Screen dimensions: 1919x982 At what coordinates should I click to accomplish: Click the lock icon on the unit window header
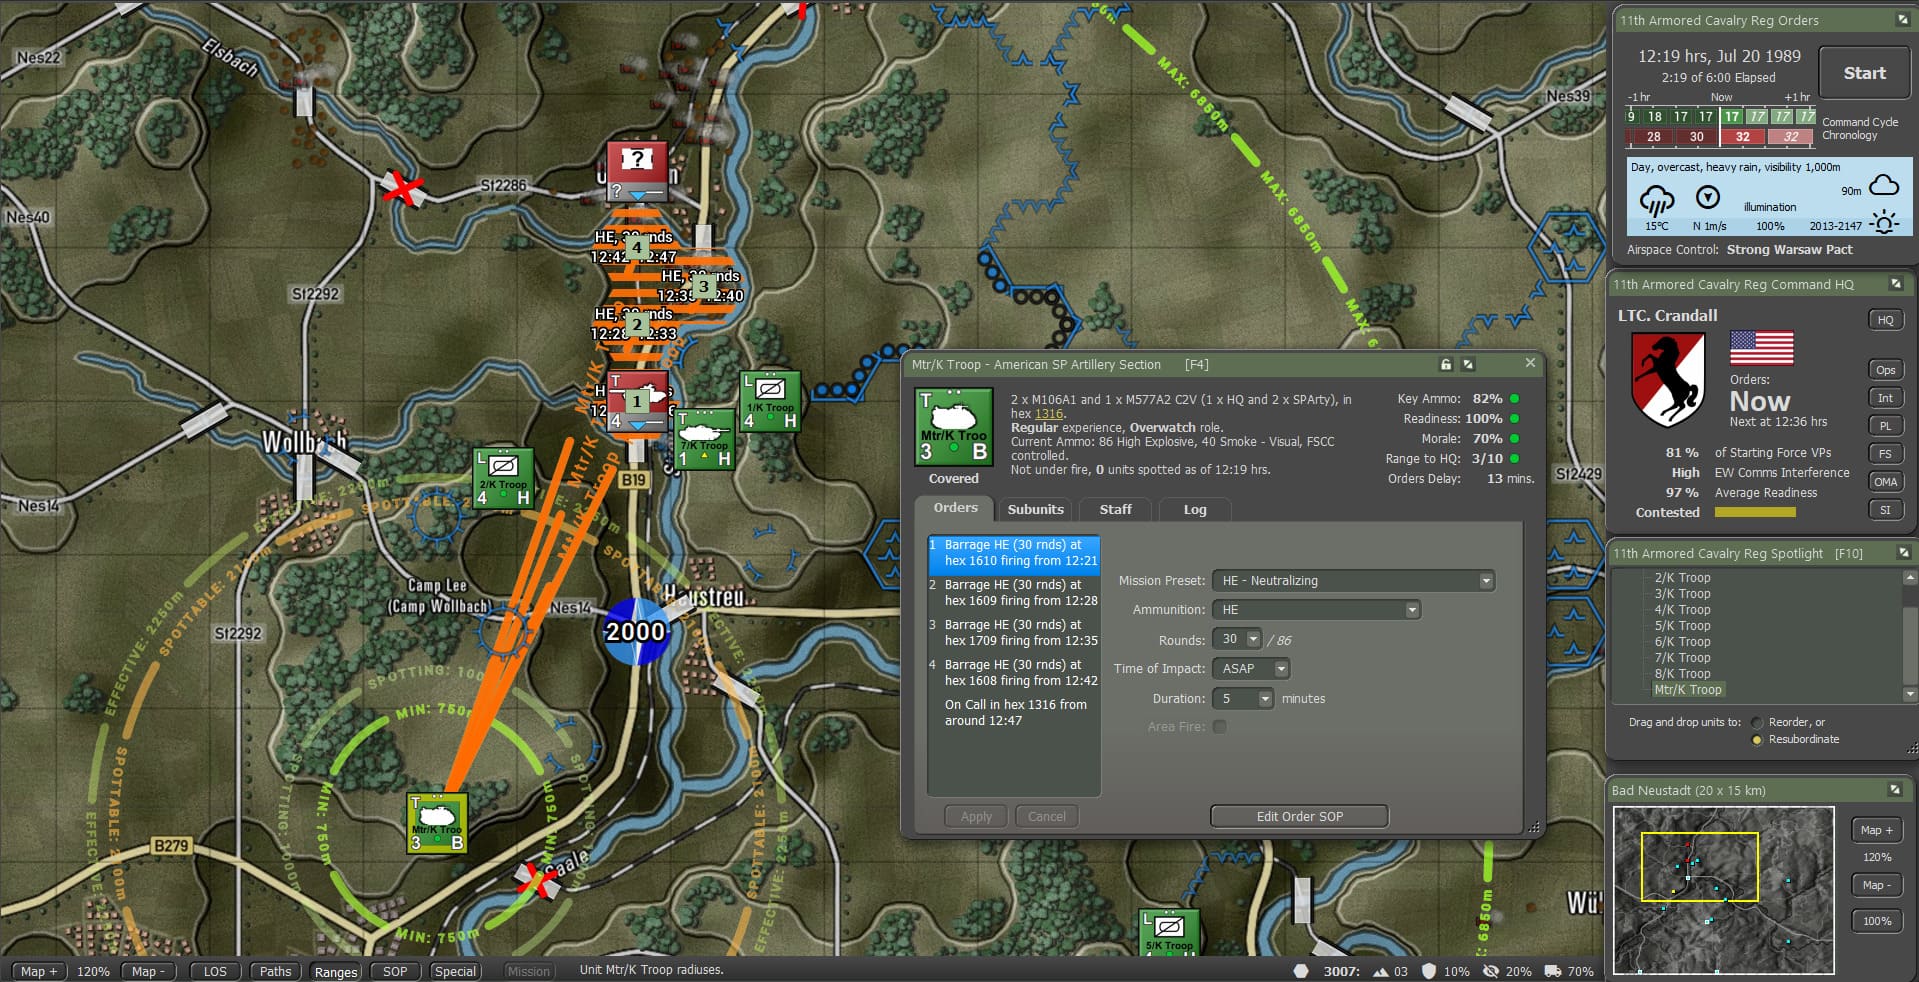[x=1444, y=364]
